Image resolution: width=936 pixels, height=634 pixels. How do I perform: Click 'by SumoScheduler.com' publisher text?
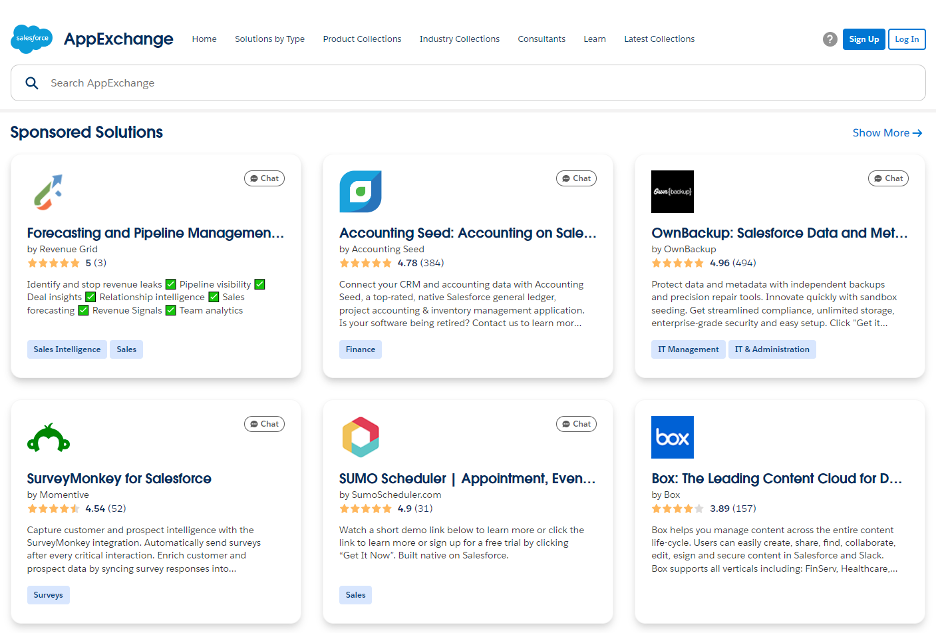390,495
